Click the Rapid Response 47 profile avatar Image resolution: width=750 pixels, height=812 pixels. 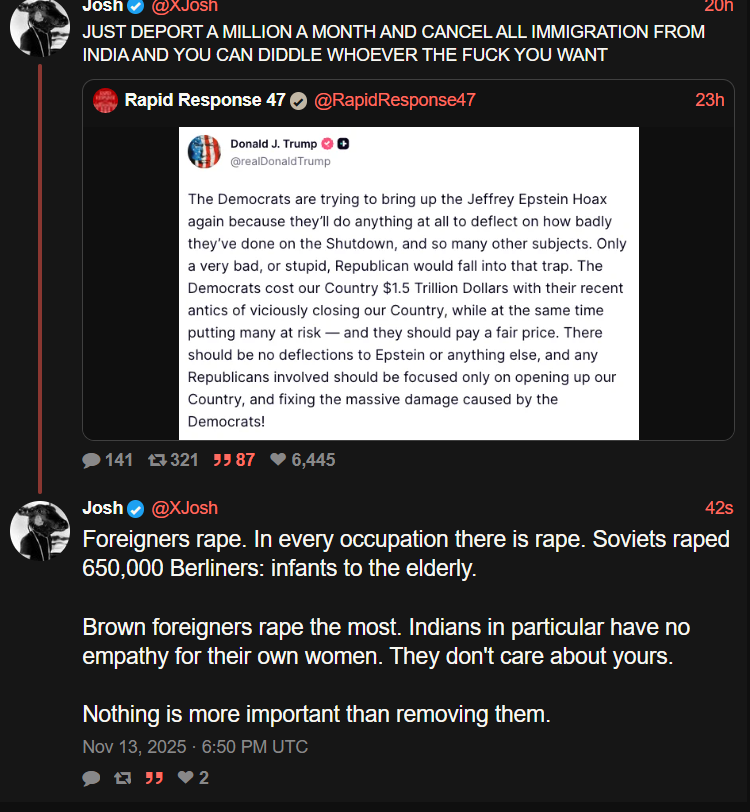pos(105,100)
